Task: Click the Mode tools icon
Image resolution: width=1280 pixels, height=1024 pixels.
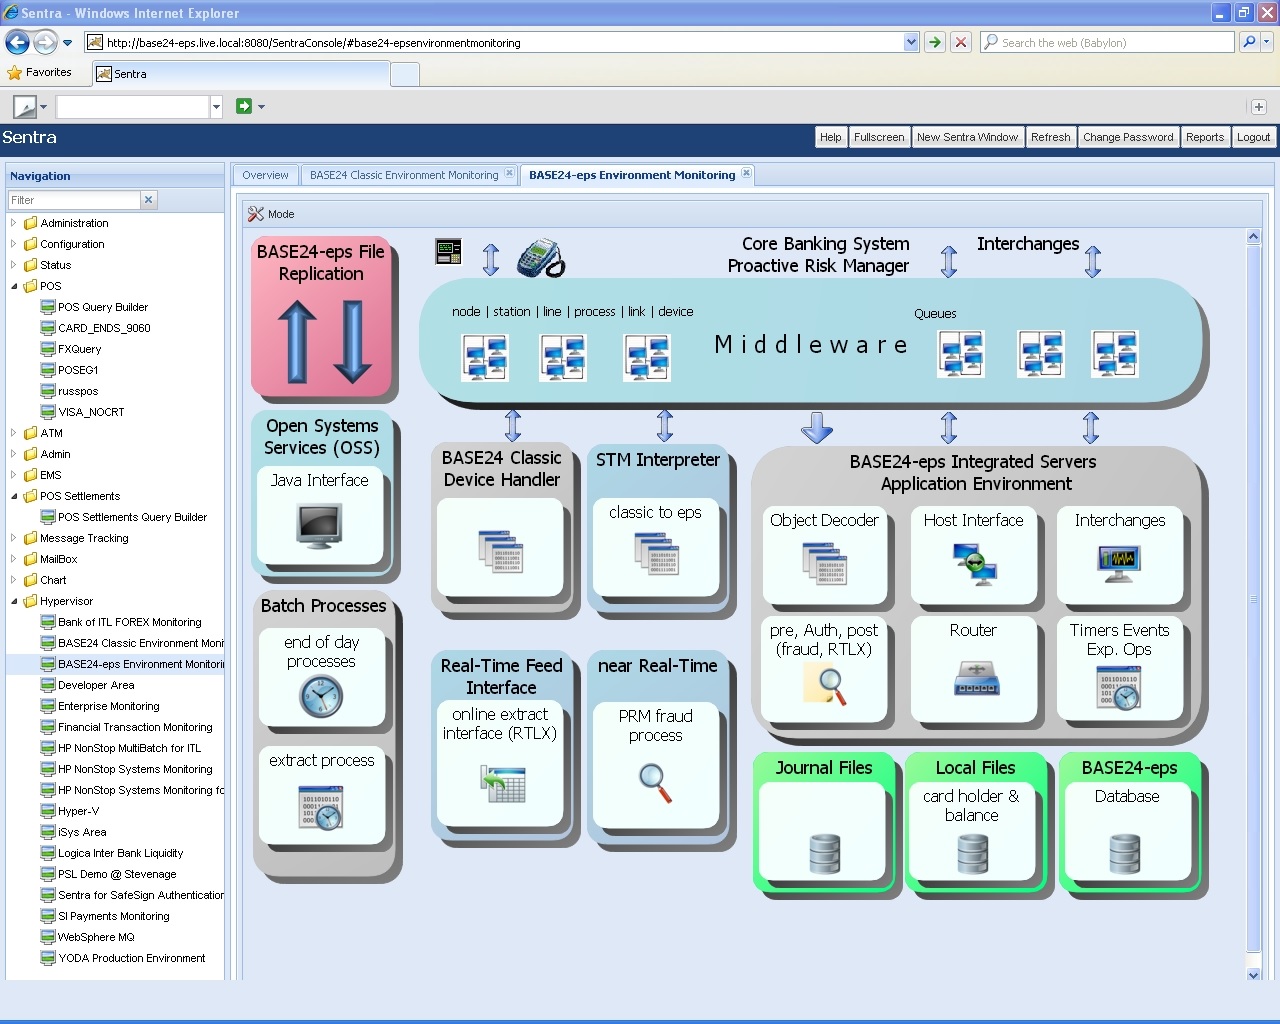Action: pos(256,214)
